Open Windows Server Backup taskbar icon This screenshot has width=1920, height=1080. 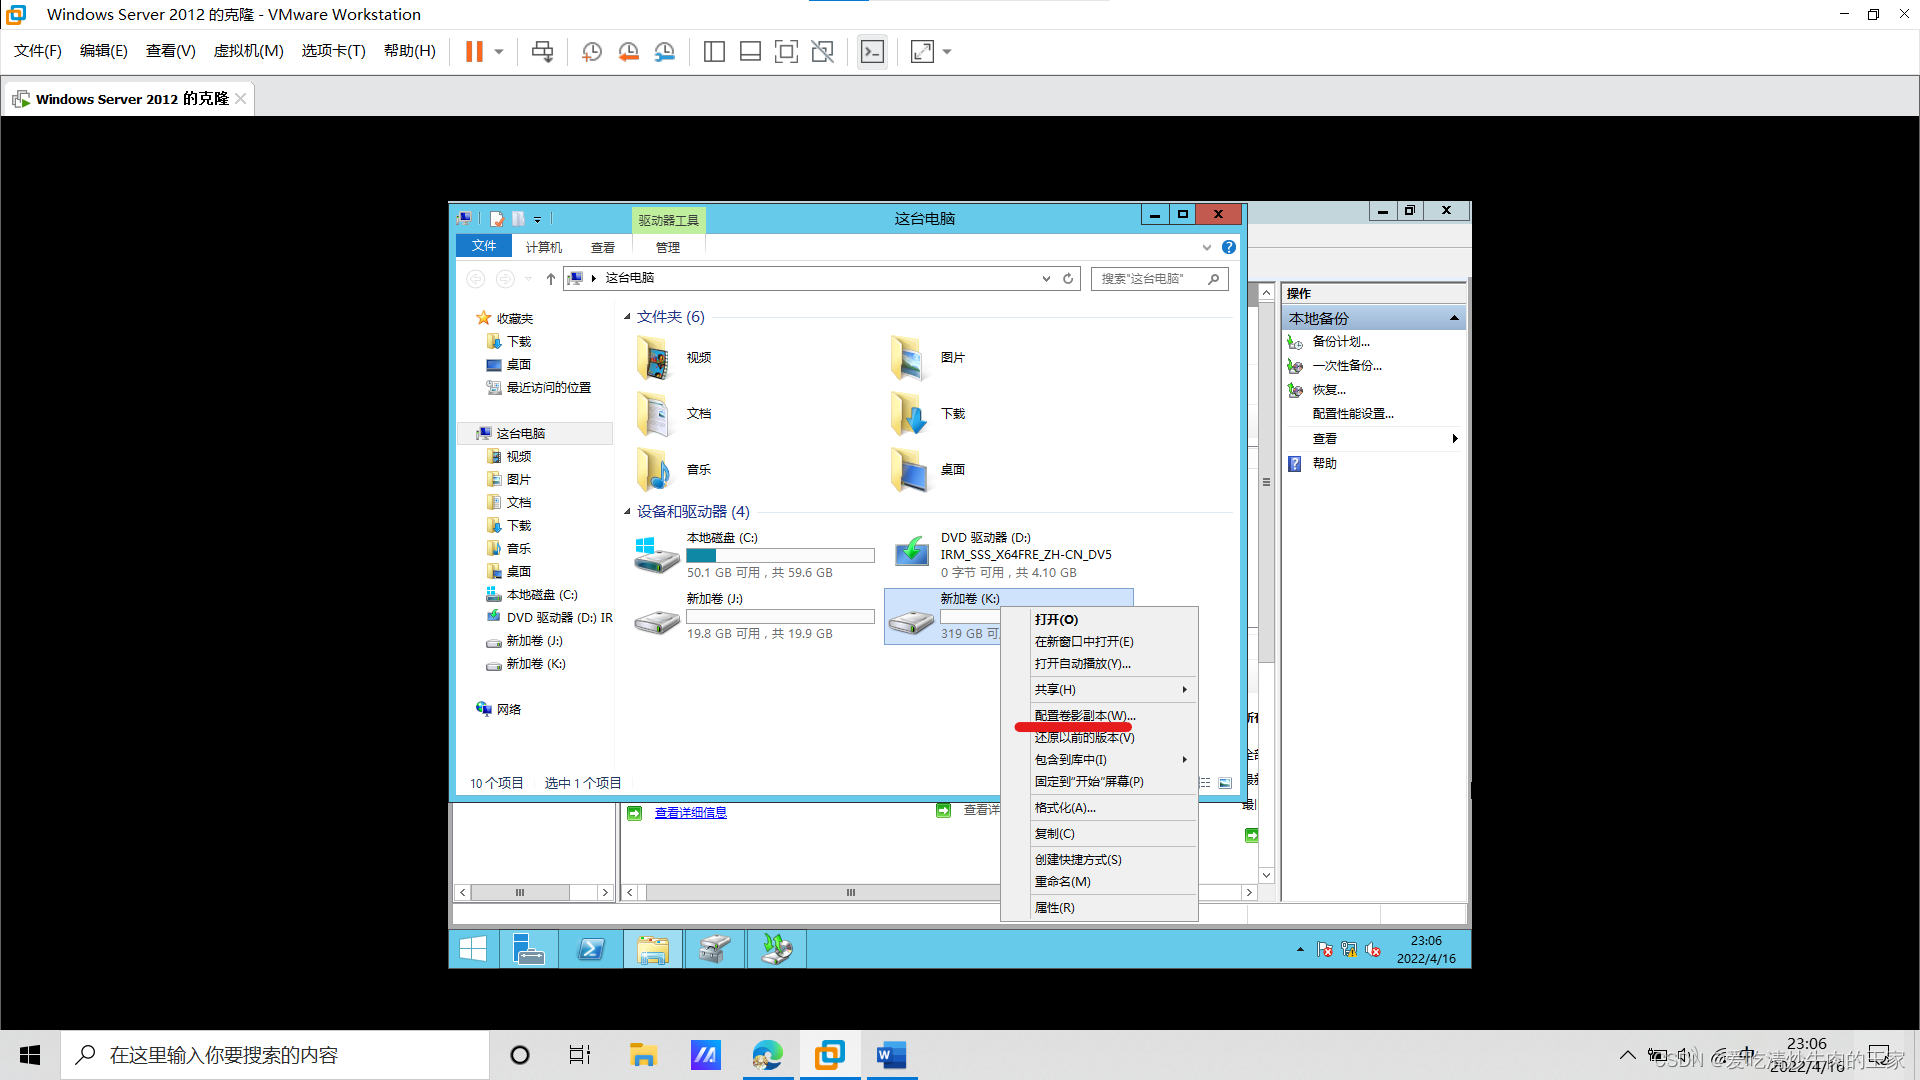pos(777,949)
